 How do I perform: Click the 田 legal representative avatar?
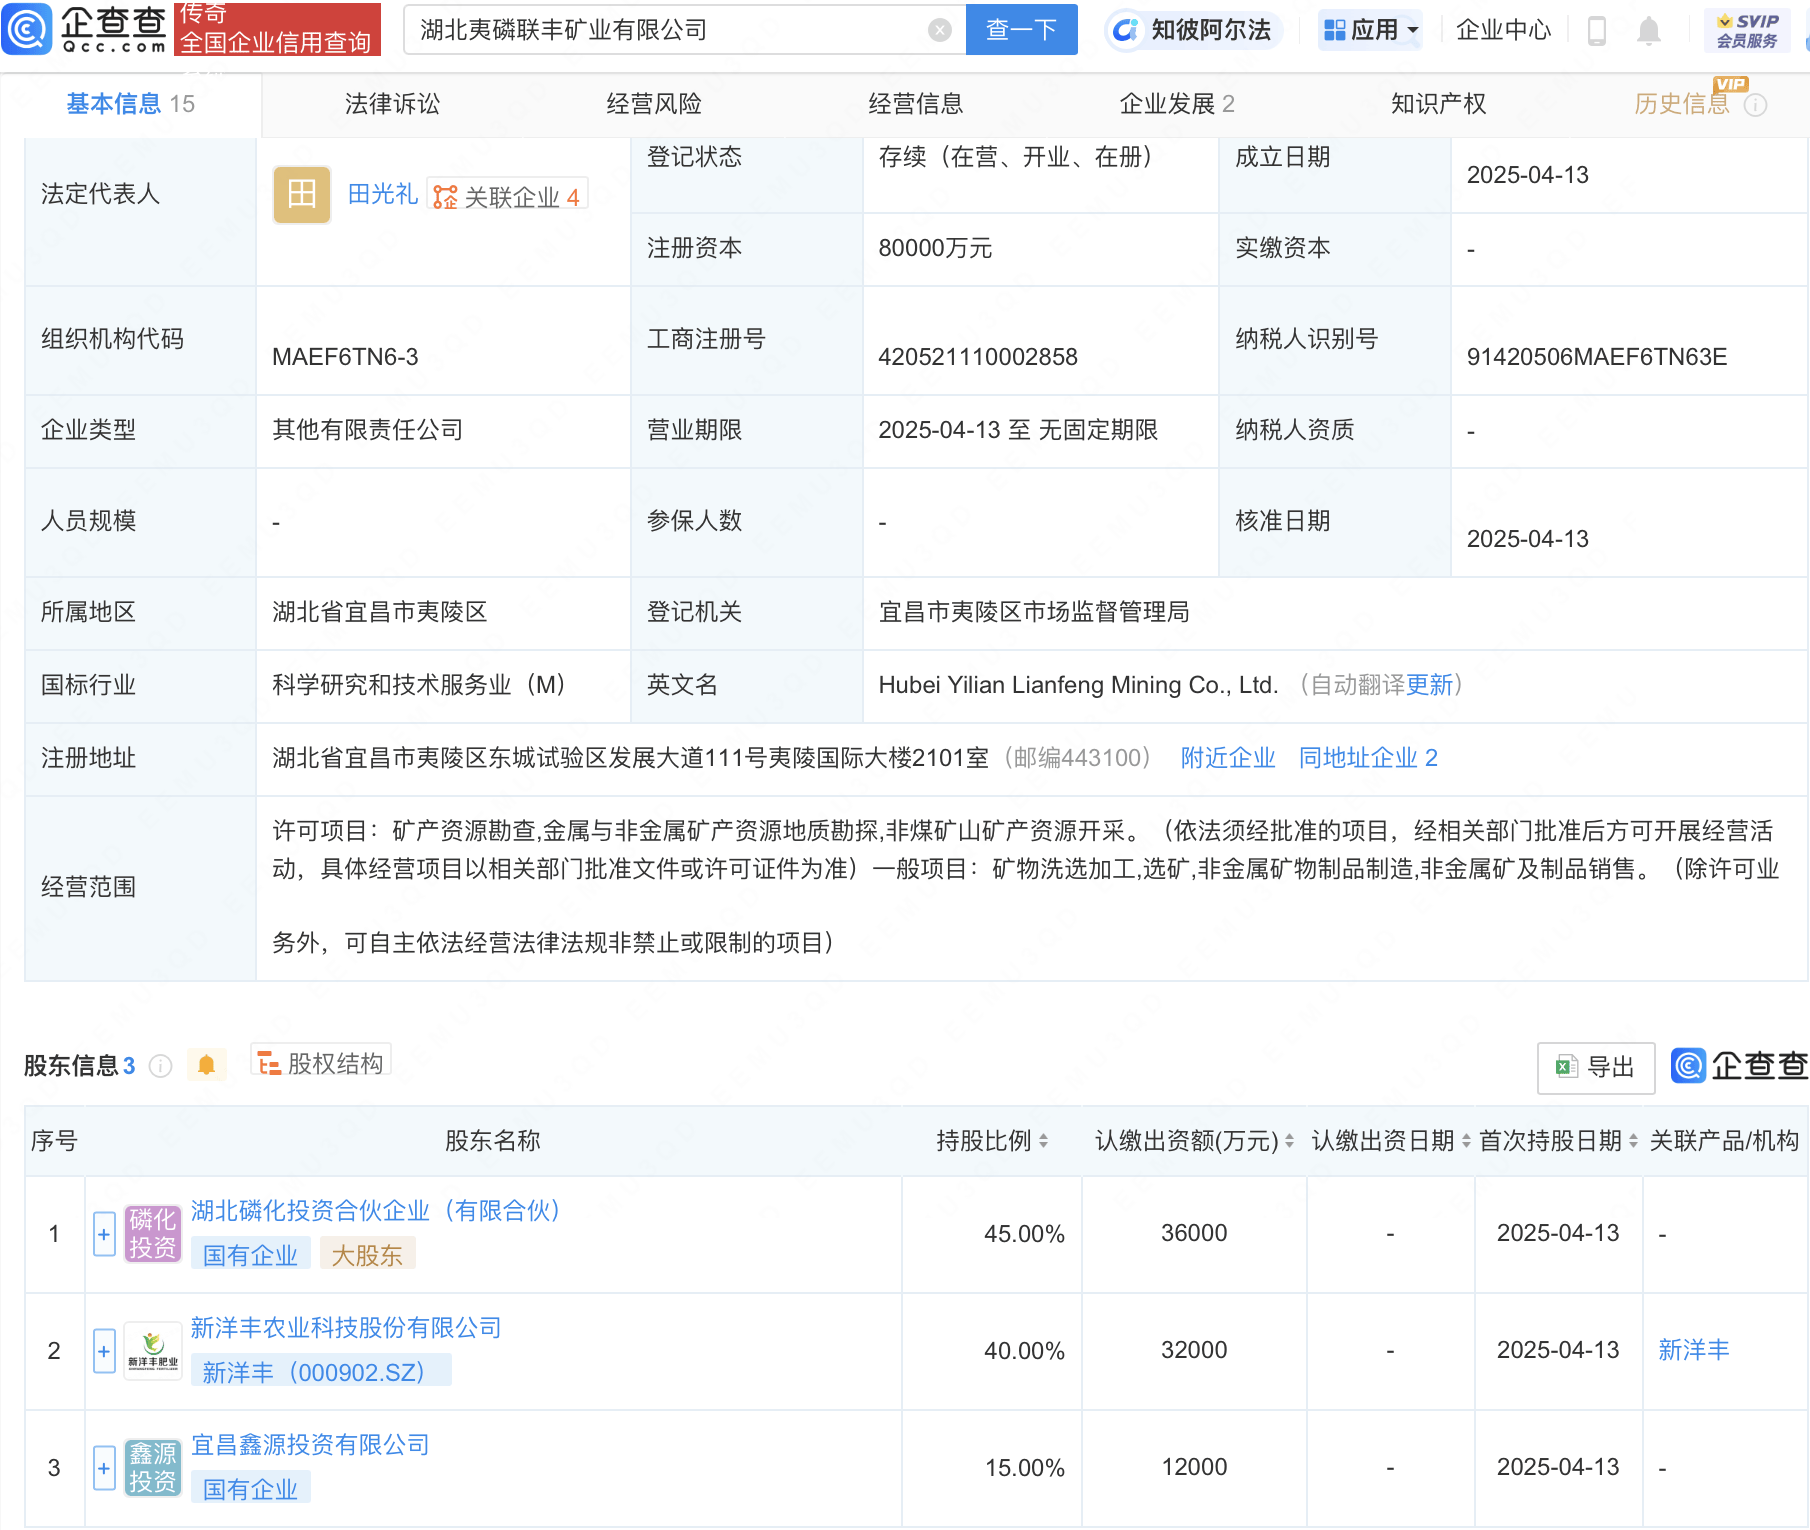302,194
